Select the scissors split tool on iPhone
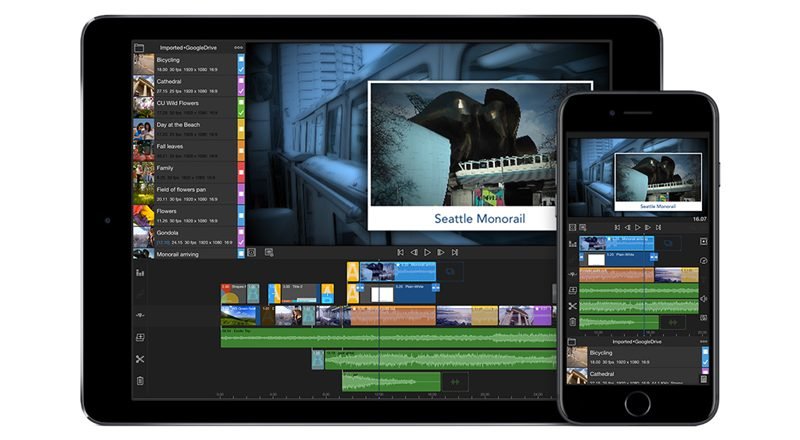Screen dimensions: 800x440 coord(572,306)
